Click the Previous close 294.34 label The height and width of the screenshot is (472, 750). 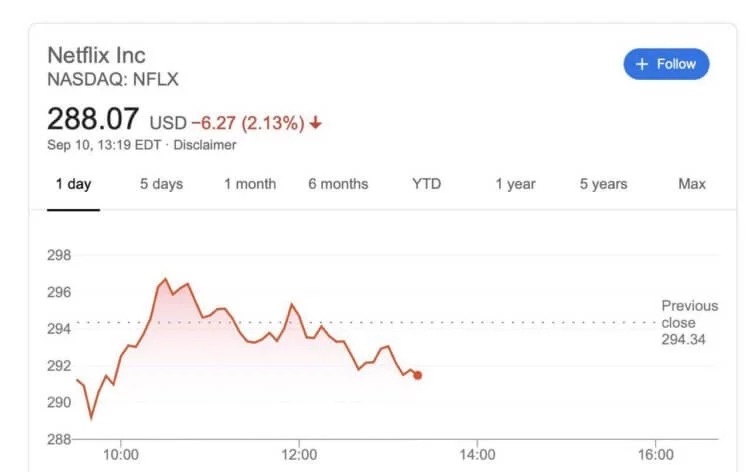pyautogui.click(x=689, y=323)
